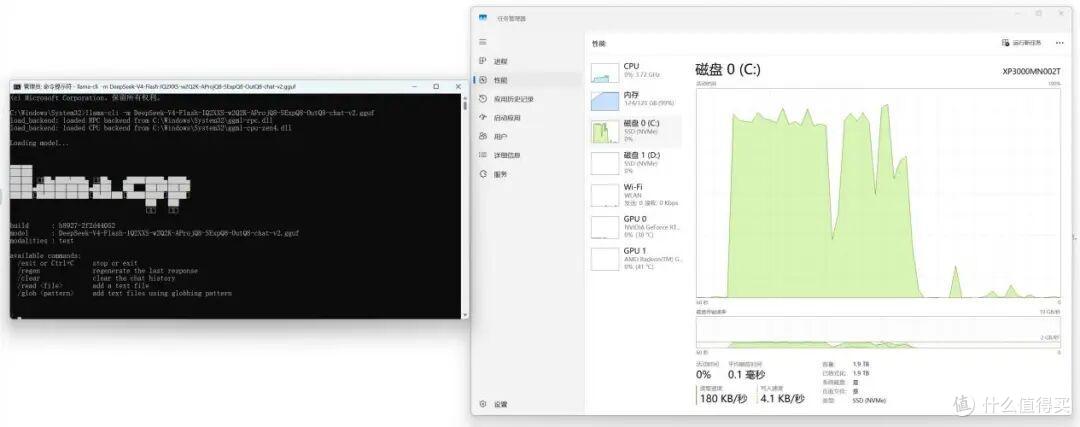The width and height of the screenshot is (1080, 427).
Task: Open the three-dot more options menu
Action: tap(1059, 43)
